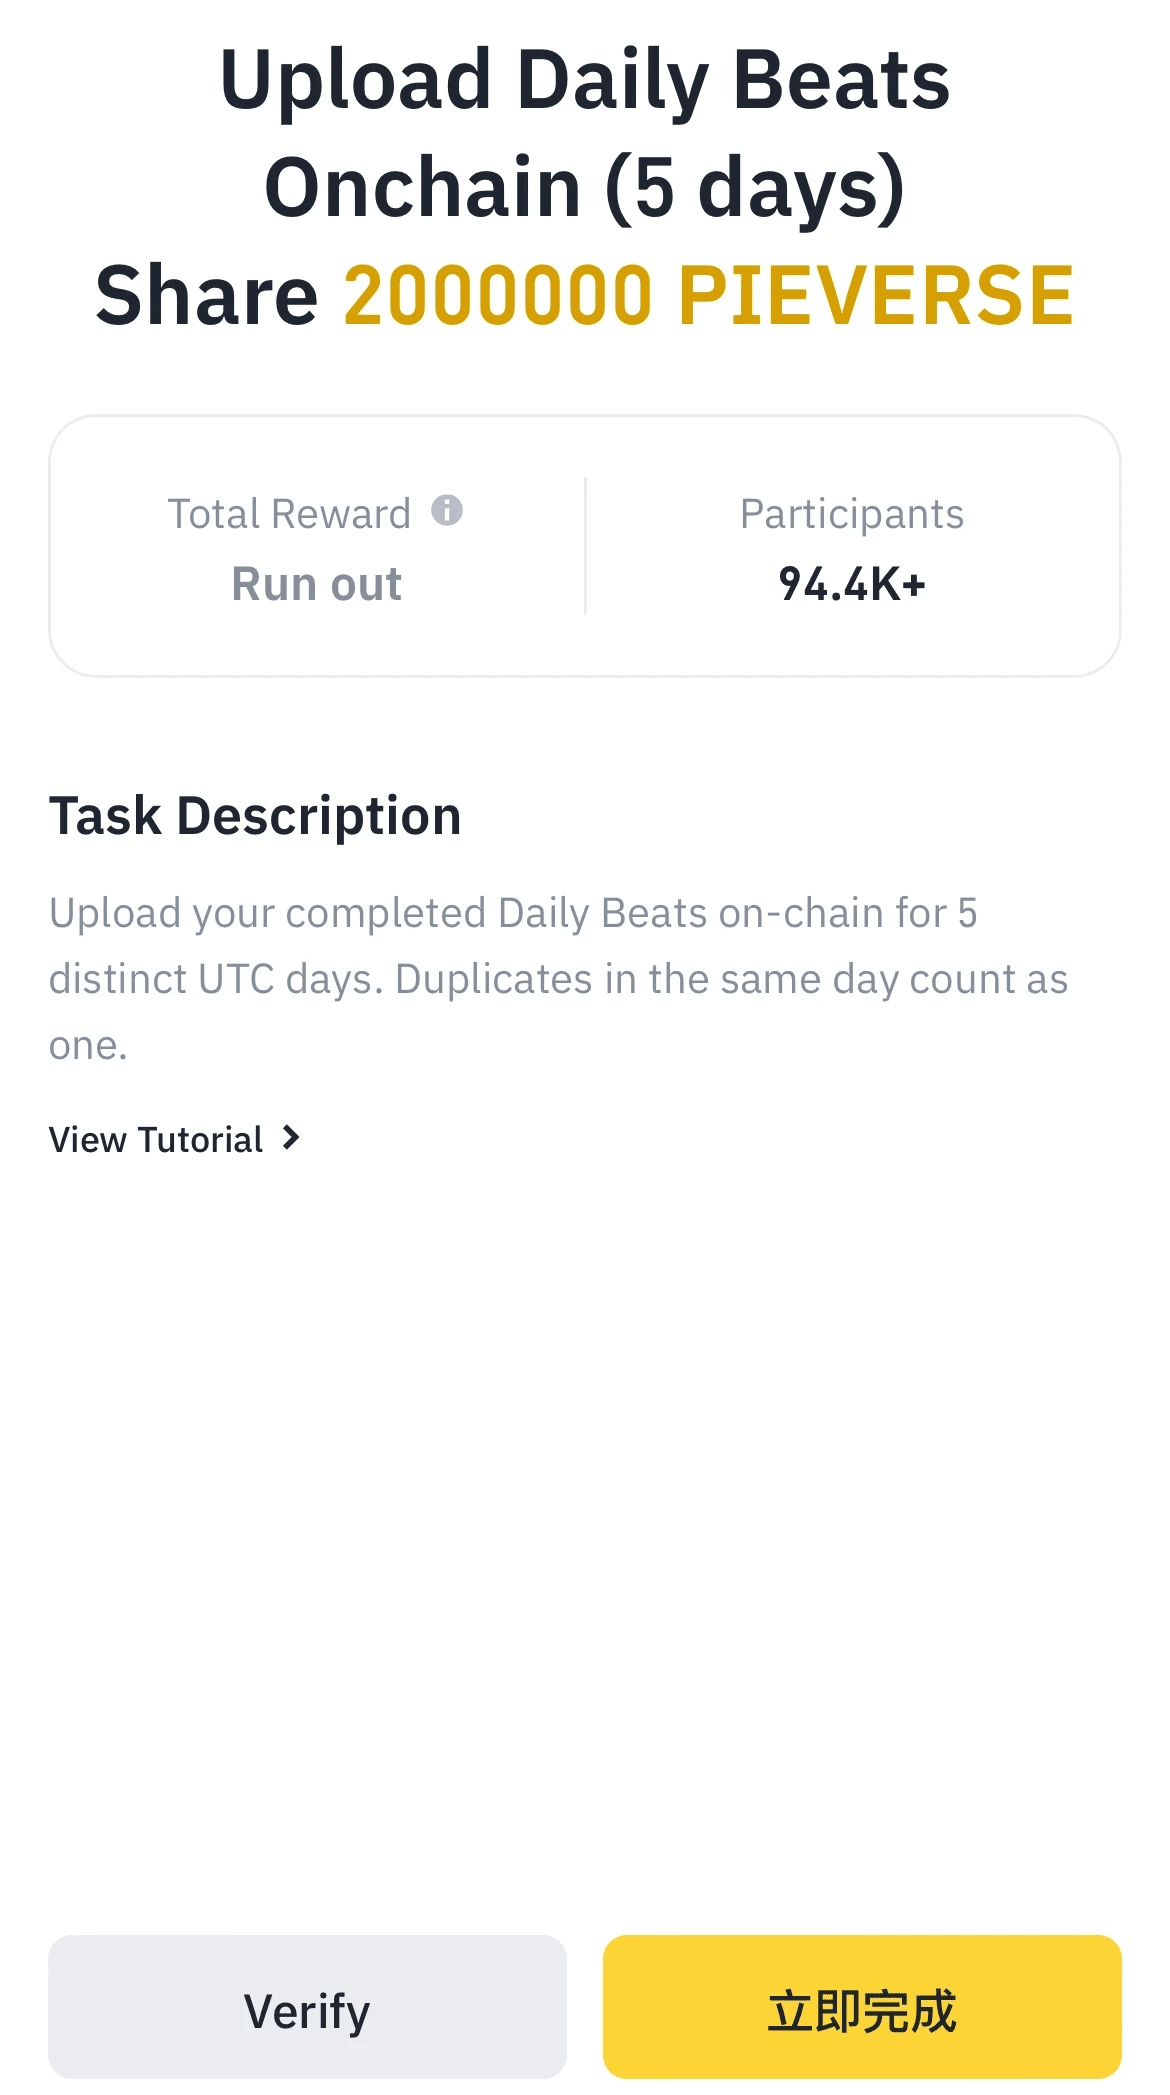Tap the 'Participants' label
Screen dimensions: 1170x2095
click(851, 514)
